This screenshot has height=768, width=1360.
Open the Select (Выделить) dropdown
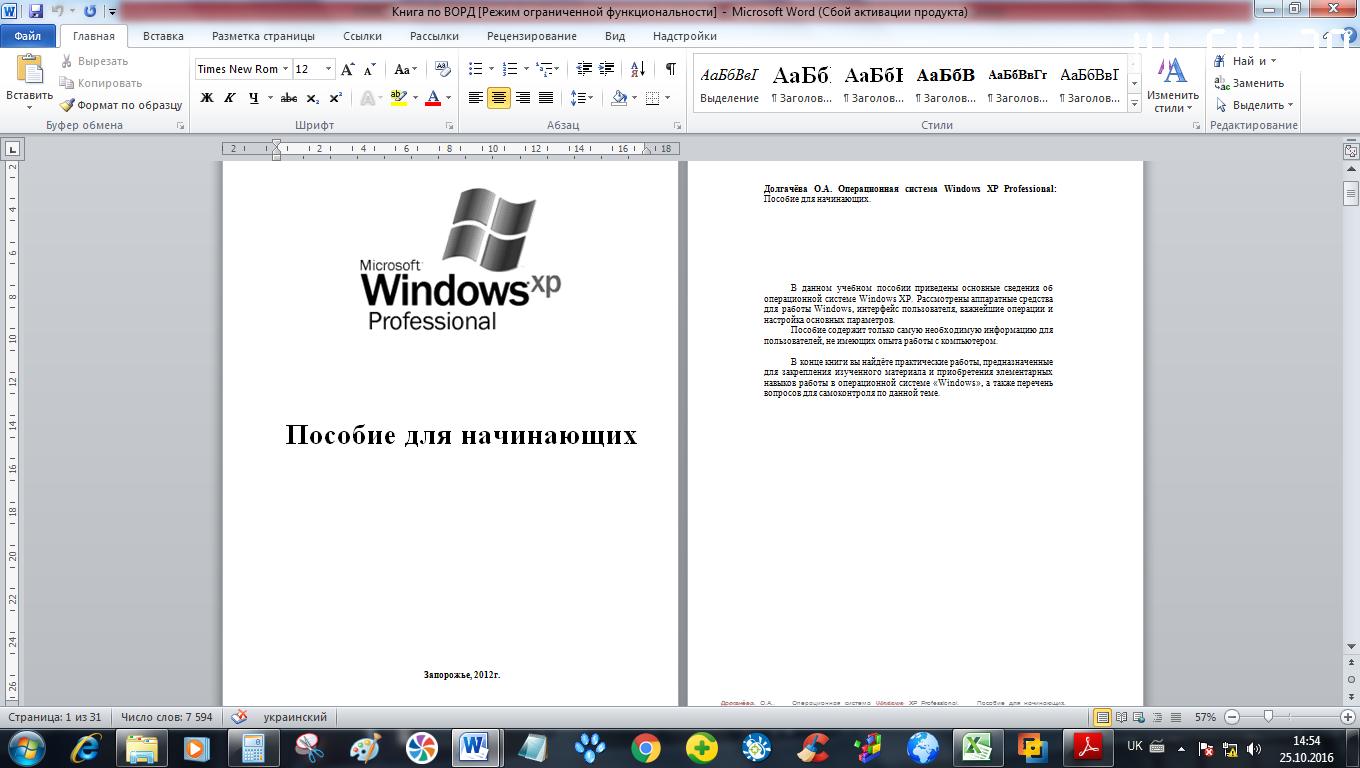pos(1254,105)
